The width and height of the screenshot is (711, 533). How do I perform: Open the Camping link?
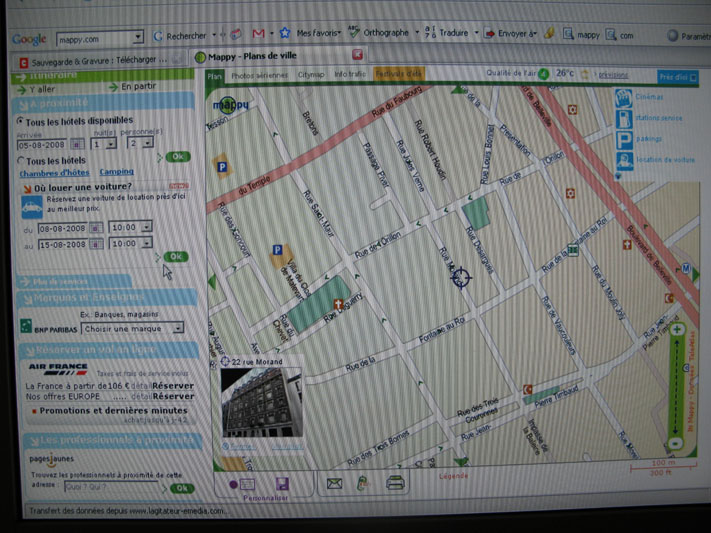tap(117, 171)
